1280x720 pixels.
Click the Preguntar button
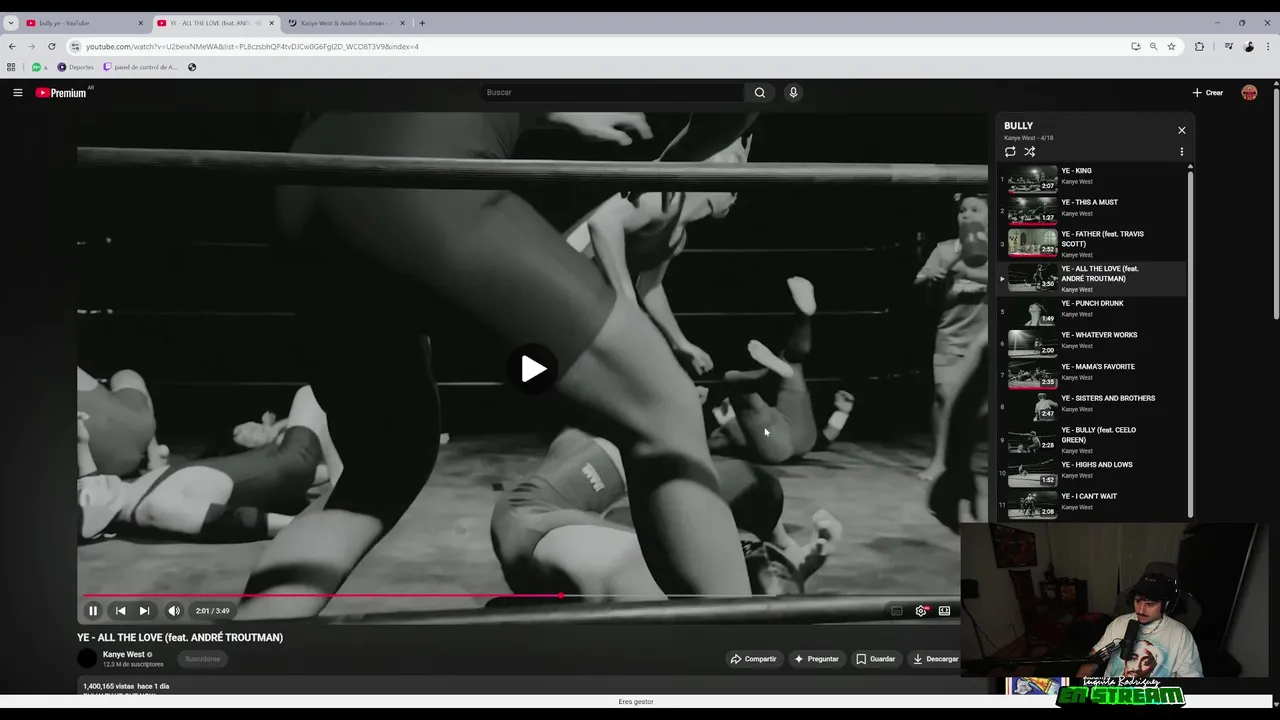pyautogui.click(x=816, y=659)
